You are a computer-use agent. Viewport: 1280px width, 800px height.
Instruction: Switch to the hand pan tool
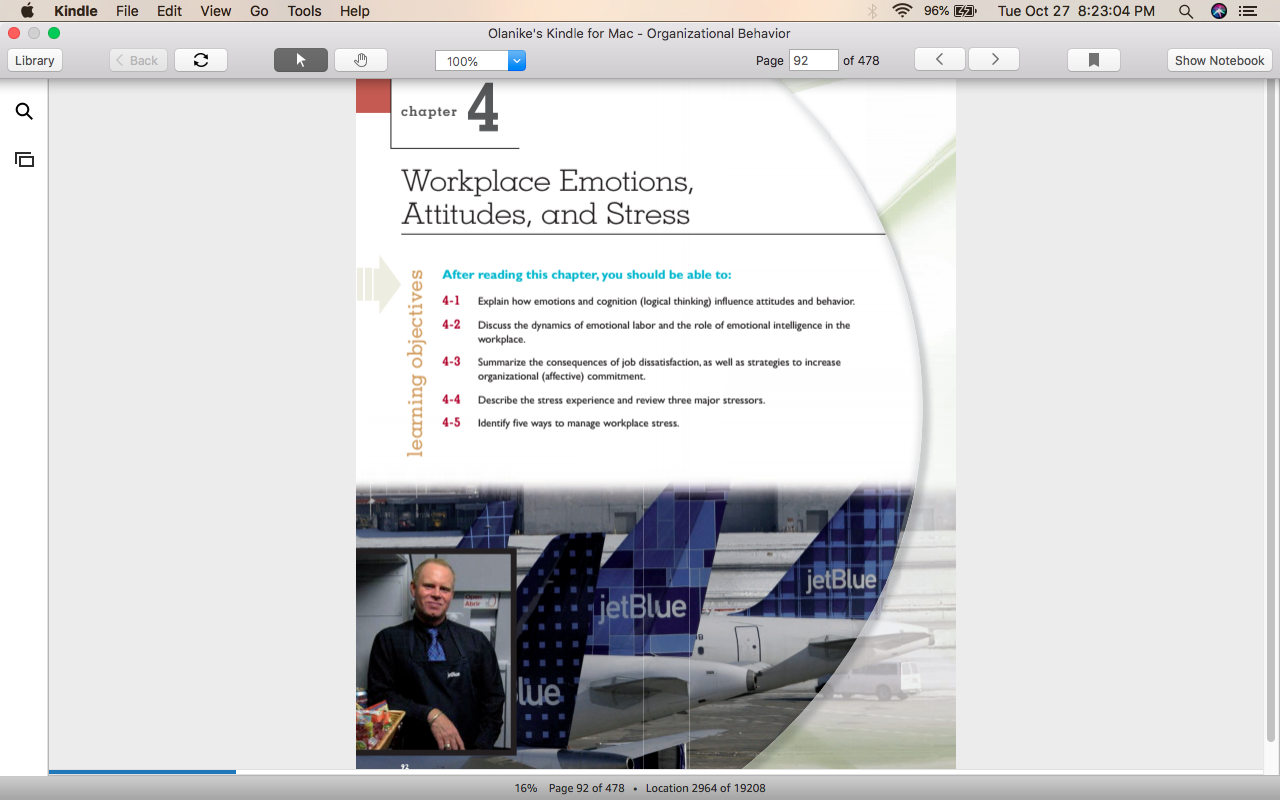[x=361, y=60]
